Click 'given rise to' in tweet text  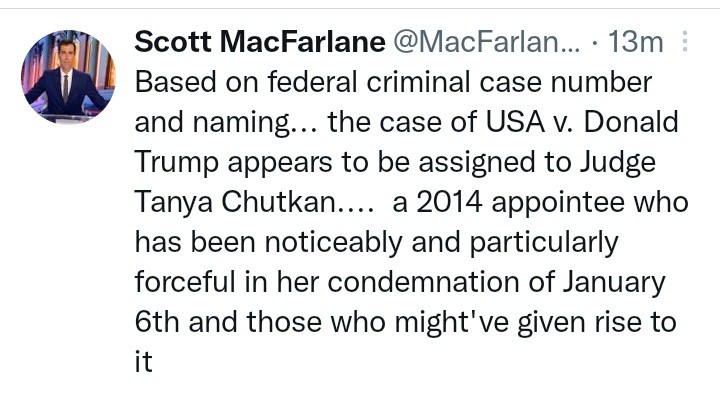click(597, 322)
